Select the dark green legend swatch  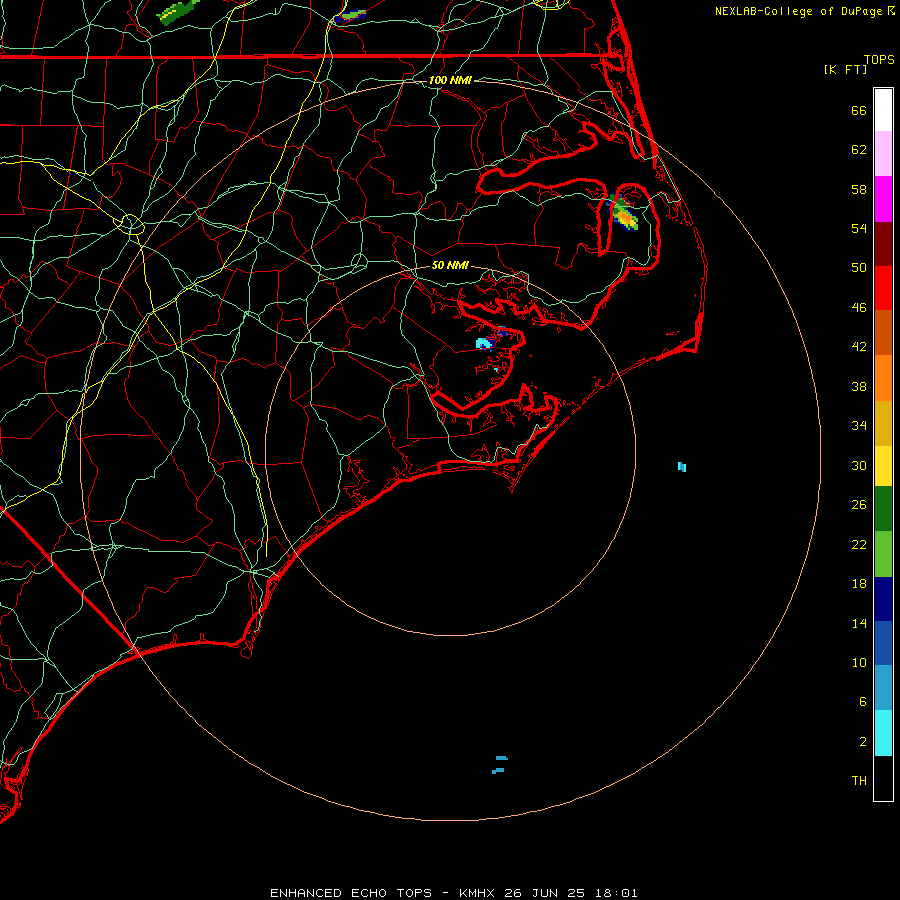(x=883, y=509)
